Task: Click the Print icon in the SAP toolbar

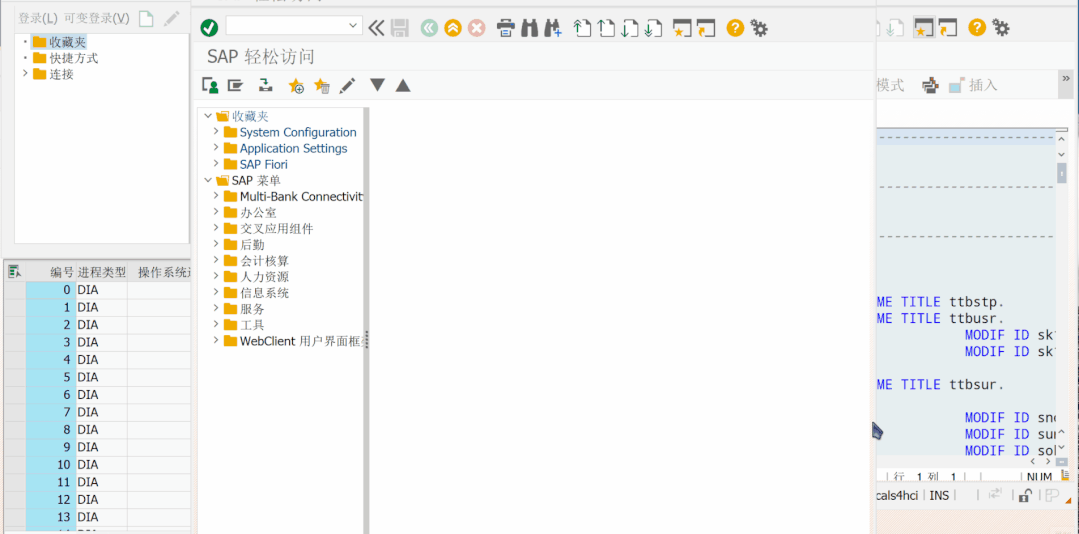Action: [506, 28]
